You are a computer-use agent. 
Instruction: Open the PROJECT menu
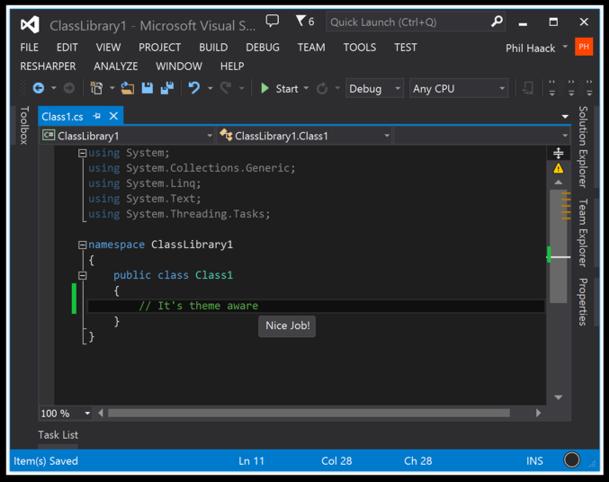pos(160,47)
